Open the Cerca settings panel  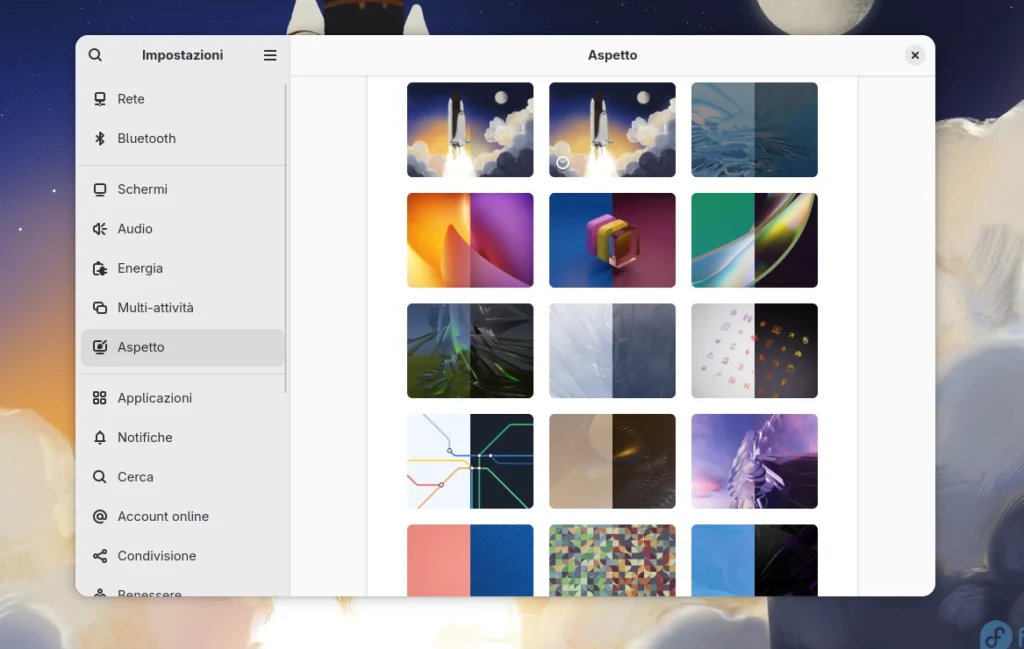[135, 477]
